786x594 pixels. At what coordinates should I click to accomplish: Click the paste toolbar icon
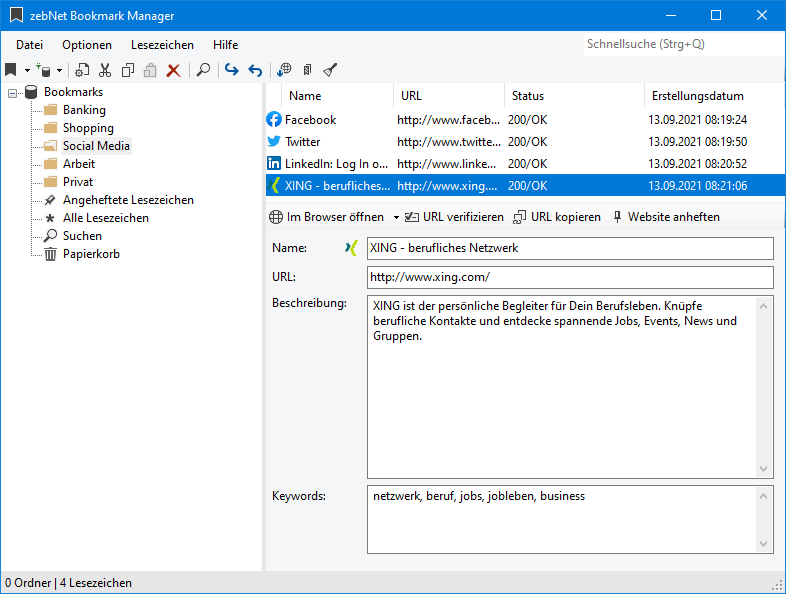coord(150,70)
